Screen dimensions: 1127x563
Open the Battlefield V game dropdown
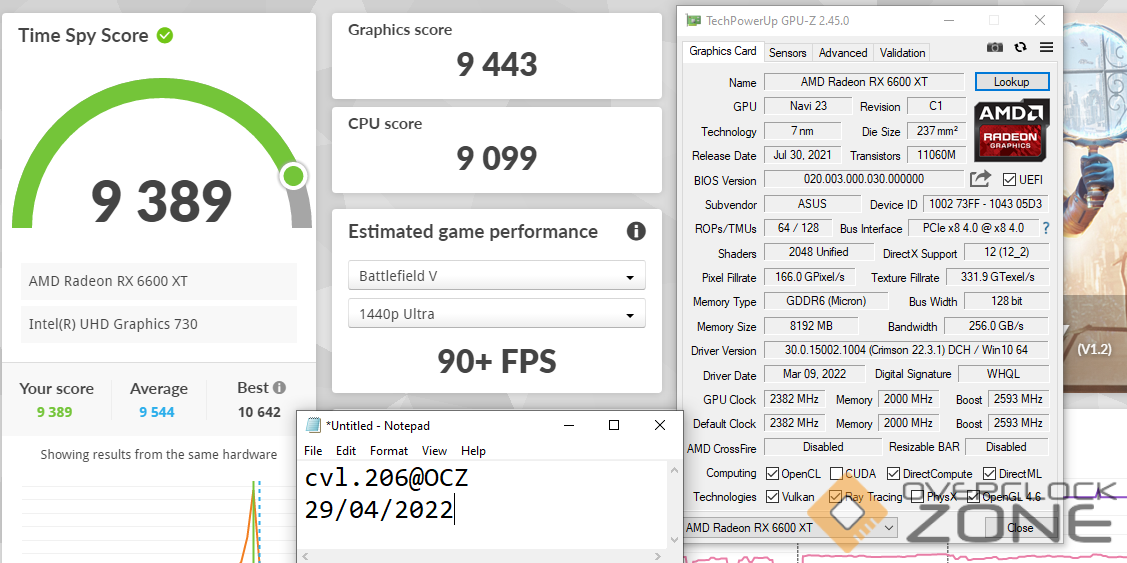[x=496, y=275]
